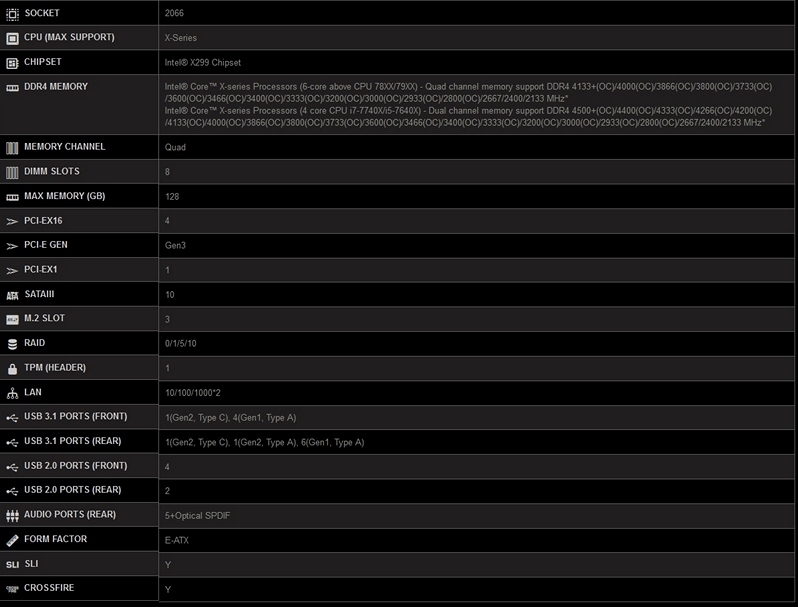Select the MEMORY CHANNEL label
The width and height of the screenshot is (798, 607).
pos(65,147)
